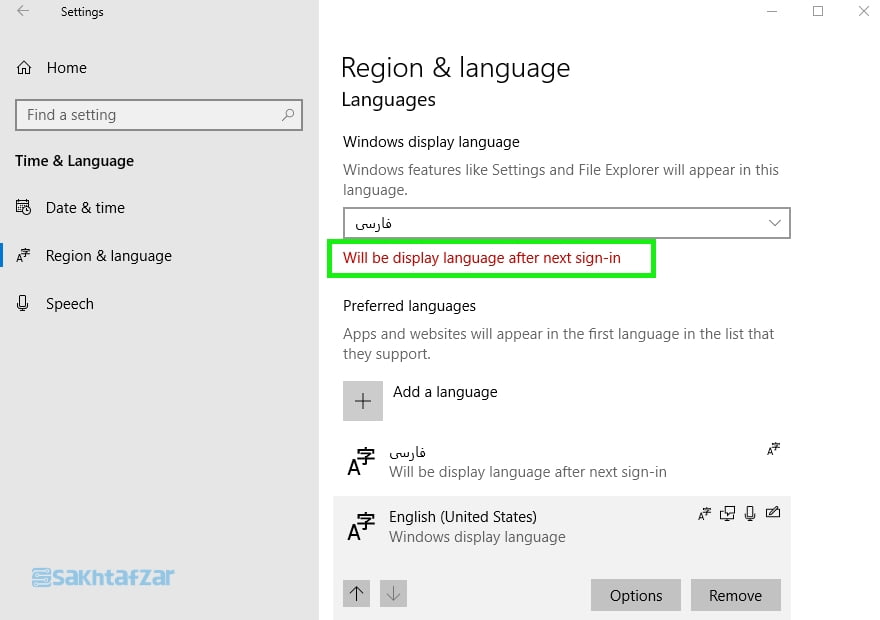880x620 pixels.
Task: Click the display language icon beside فارسی
Action: tap(773, 450)
